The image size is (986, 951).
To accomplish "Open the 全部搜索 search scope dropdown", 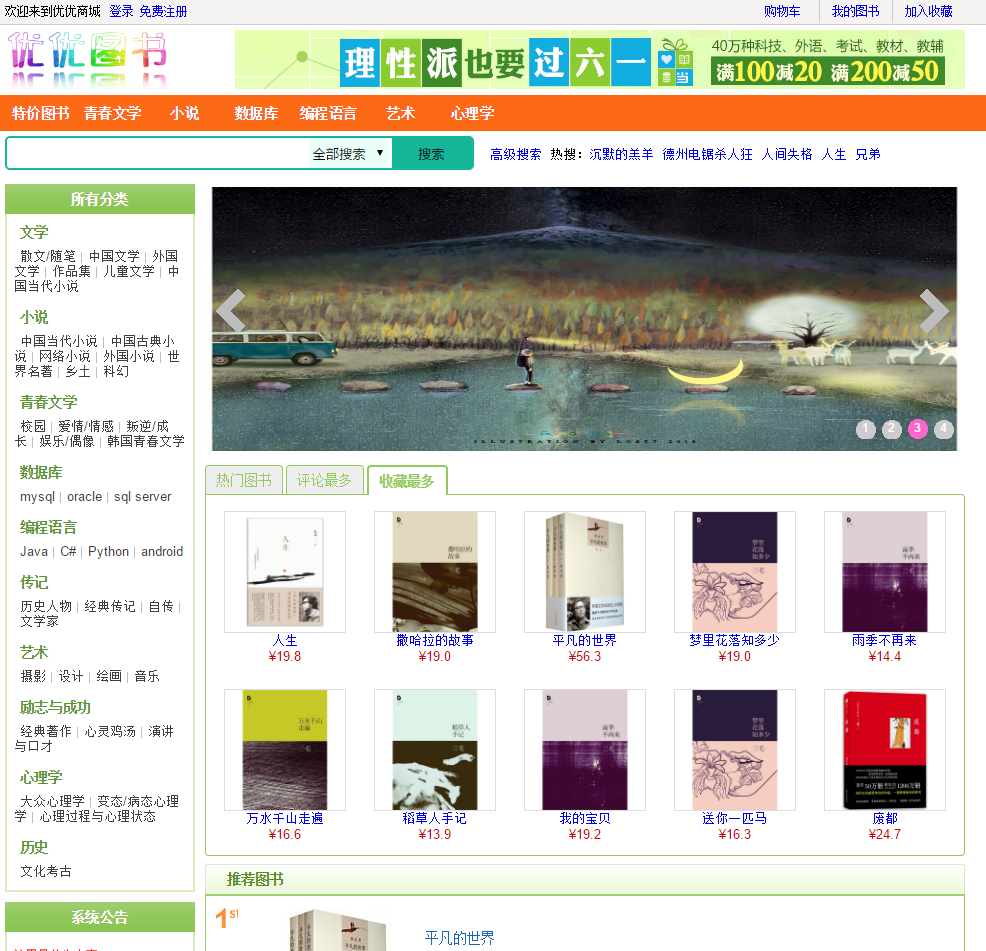I will pos(349,153).
